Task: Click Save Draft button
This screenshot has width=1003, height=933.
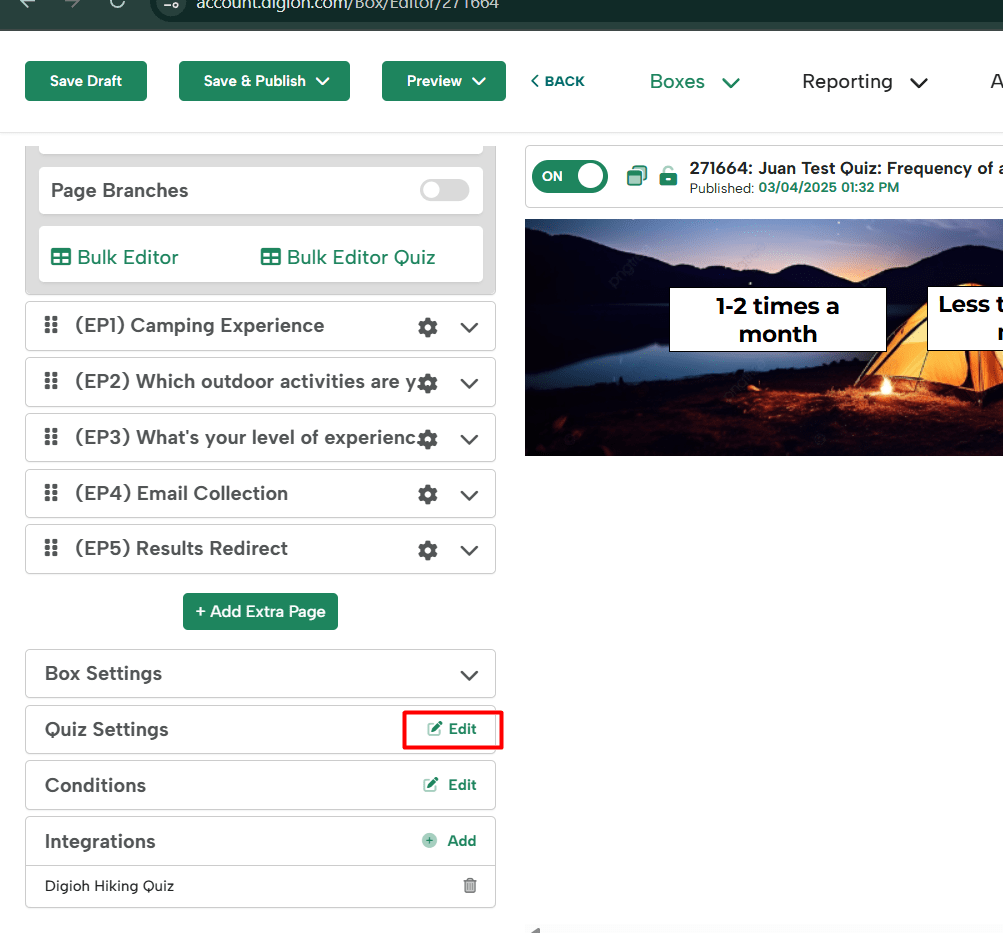Action: [86, 81]
